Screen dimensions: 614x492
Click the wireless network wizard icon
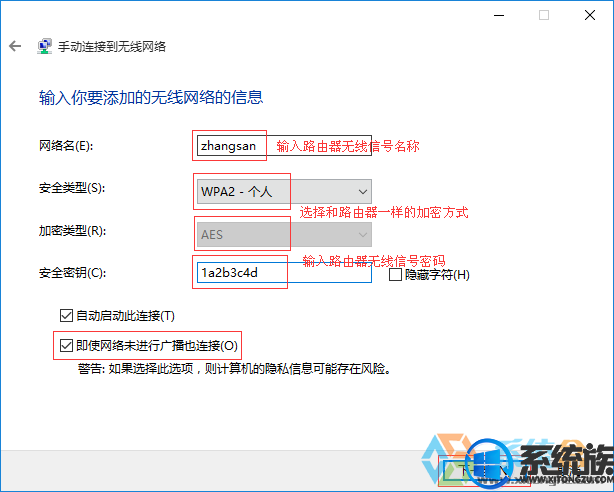pos(45,46)
